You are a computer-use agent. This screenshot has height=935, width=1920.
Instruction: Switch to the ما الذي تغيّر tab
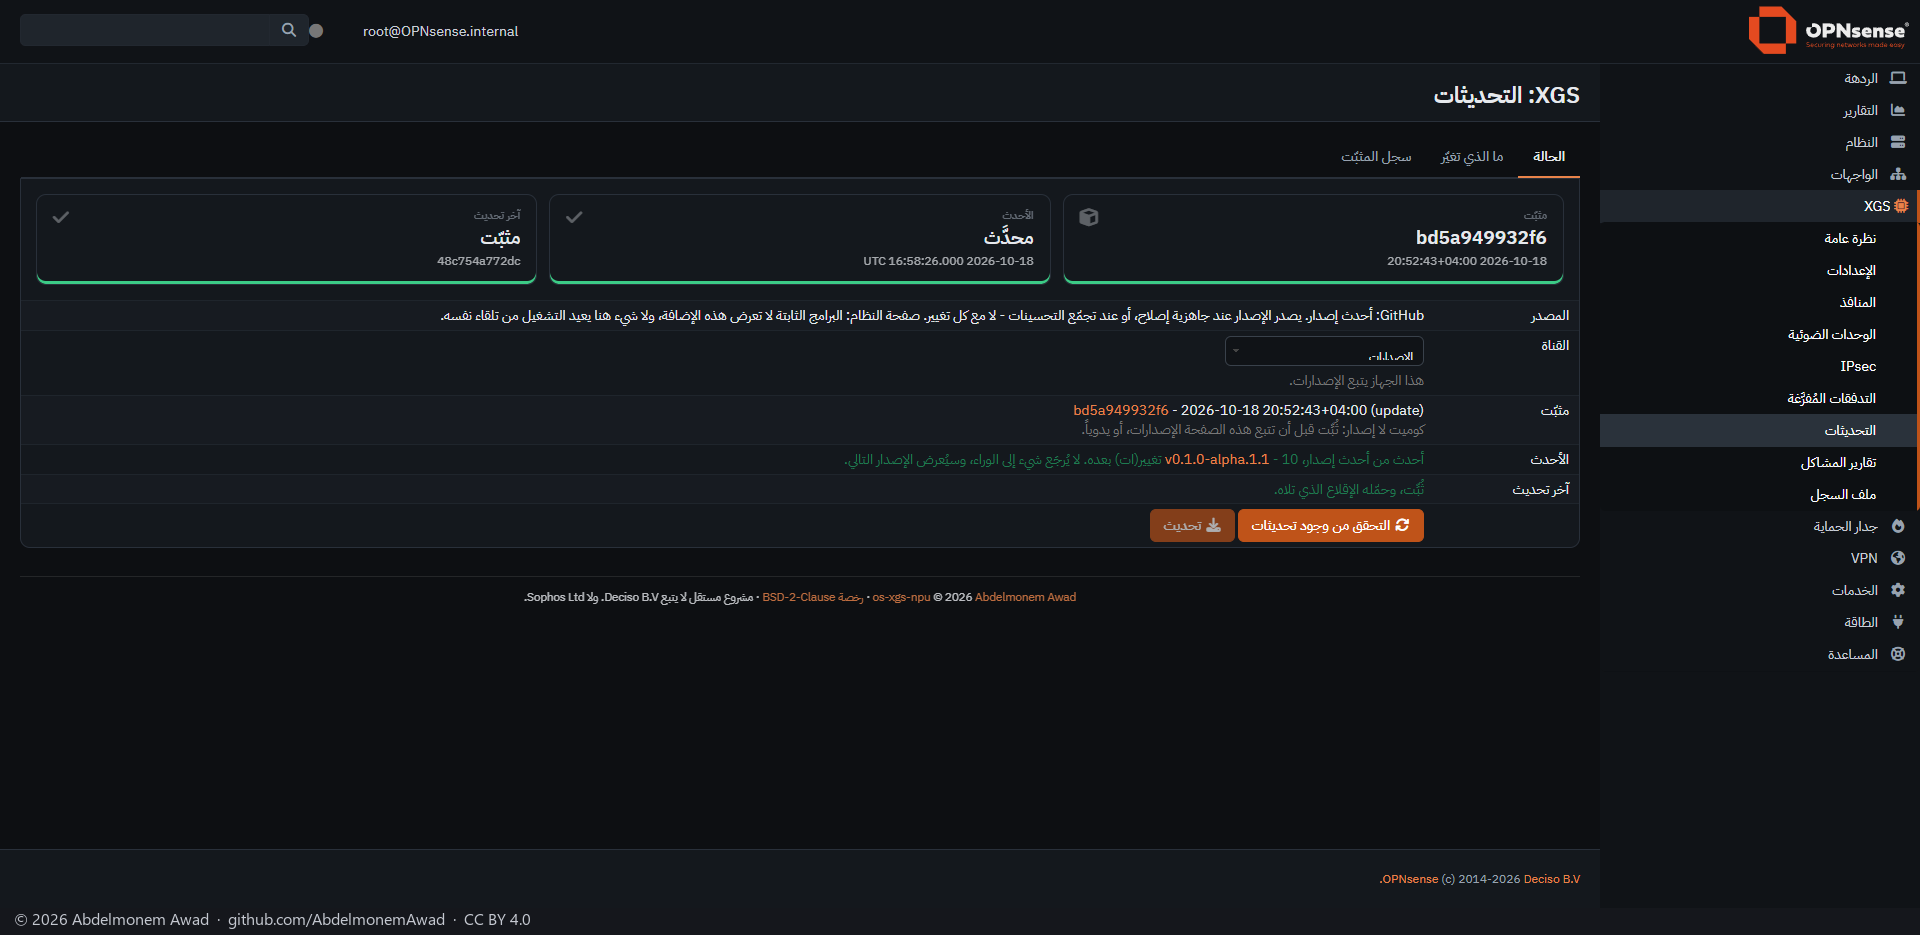point(1472,156)
